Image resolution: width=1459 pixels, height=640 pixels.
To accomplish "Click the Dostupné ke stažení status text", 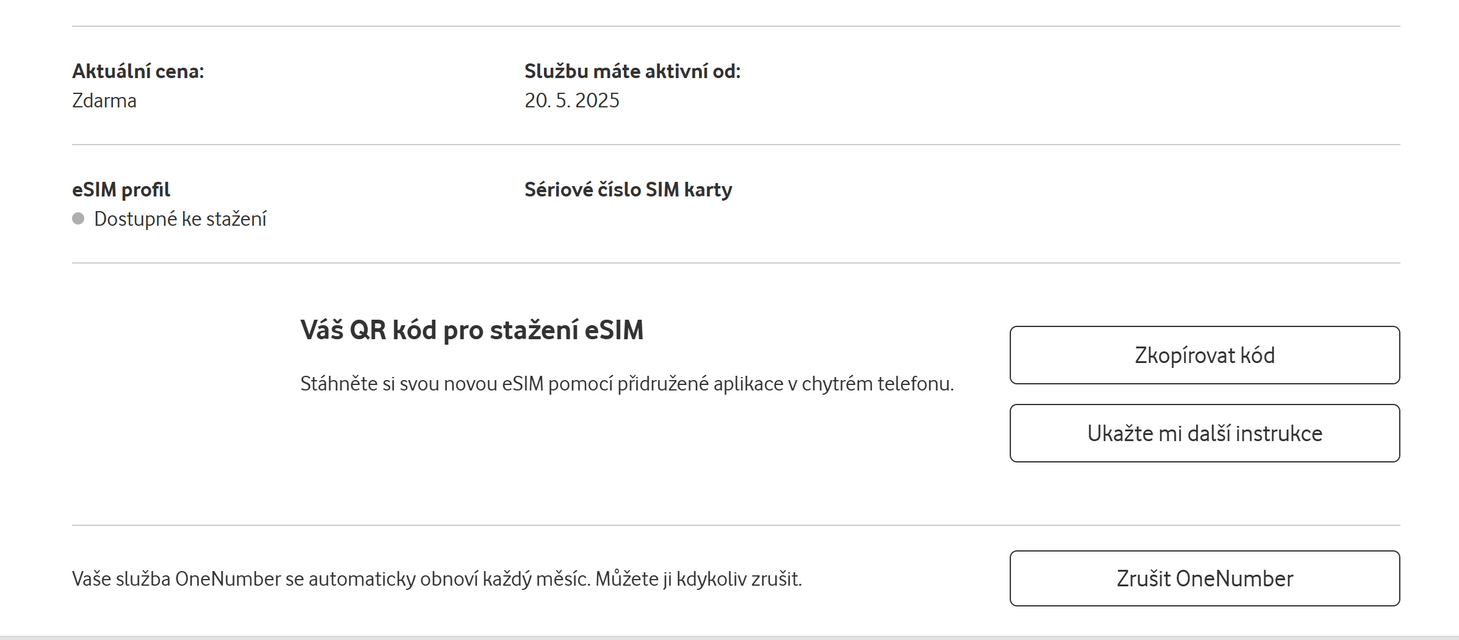I will [x=180, y=219].
